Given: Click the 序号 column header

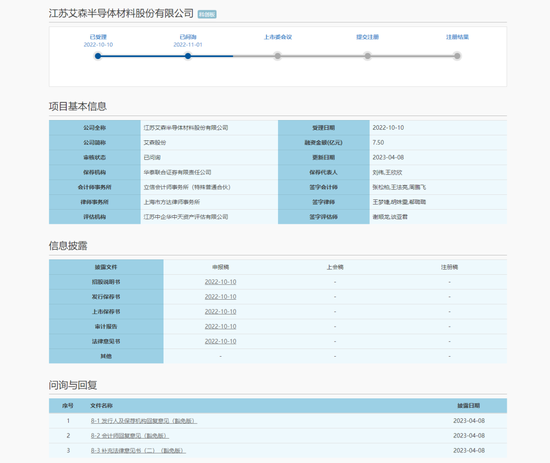Looking at the screenshot, I should [x=68, y=406].
